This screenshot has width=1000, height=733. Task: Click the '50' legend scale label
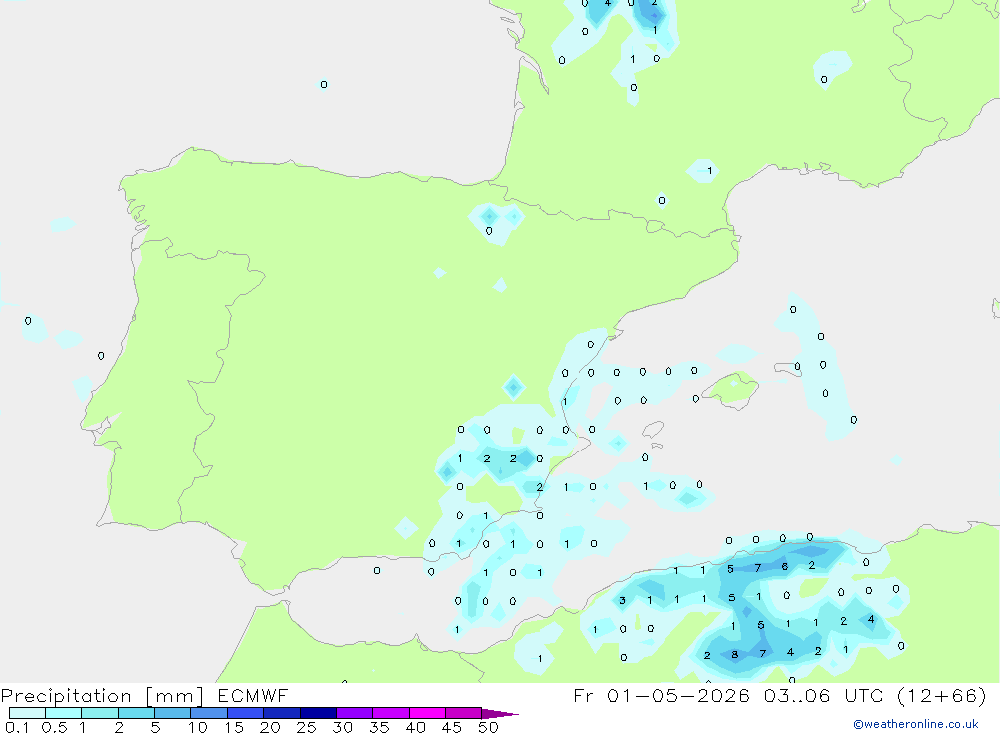488,727
